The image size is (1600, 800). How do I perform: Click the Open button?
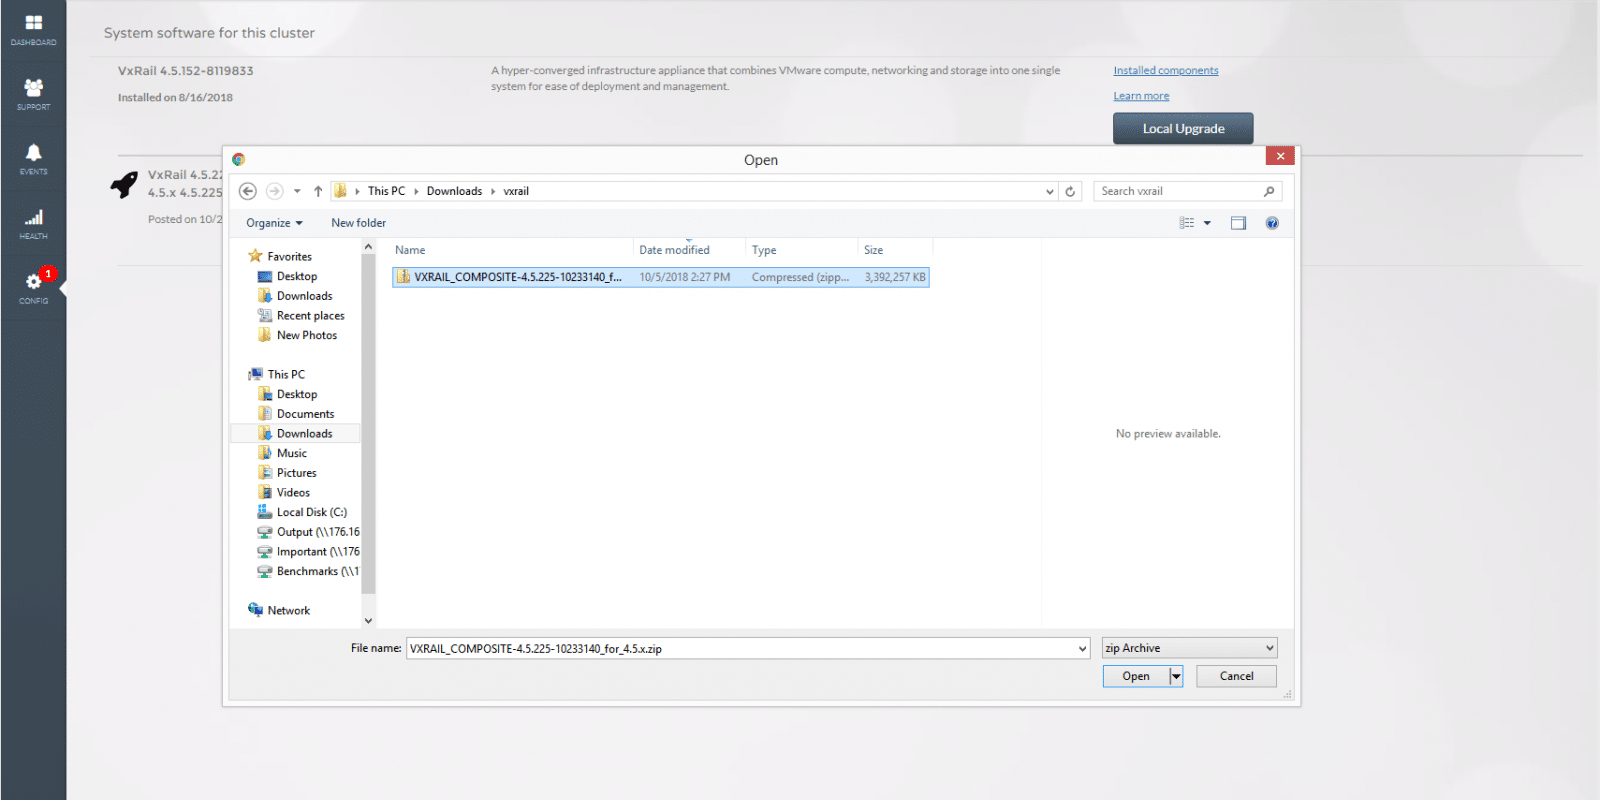[1136, 676]
